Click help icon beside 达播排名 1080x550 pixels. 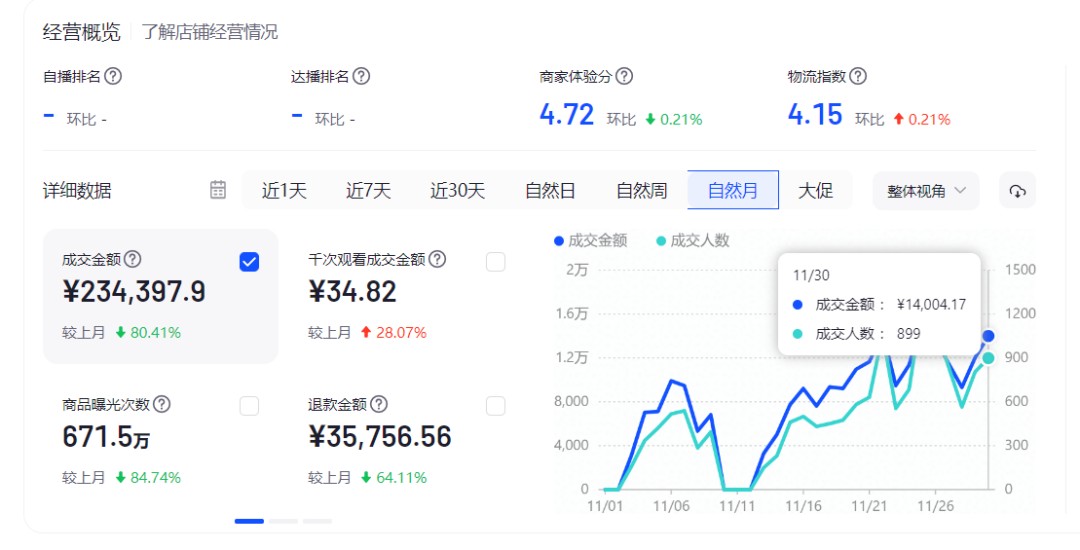tap(361, 76)
